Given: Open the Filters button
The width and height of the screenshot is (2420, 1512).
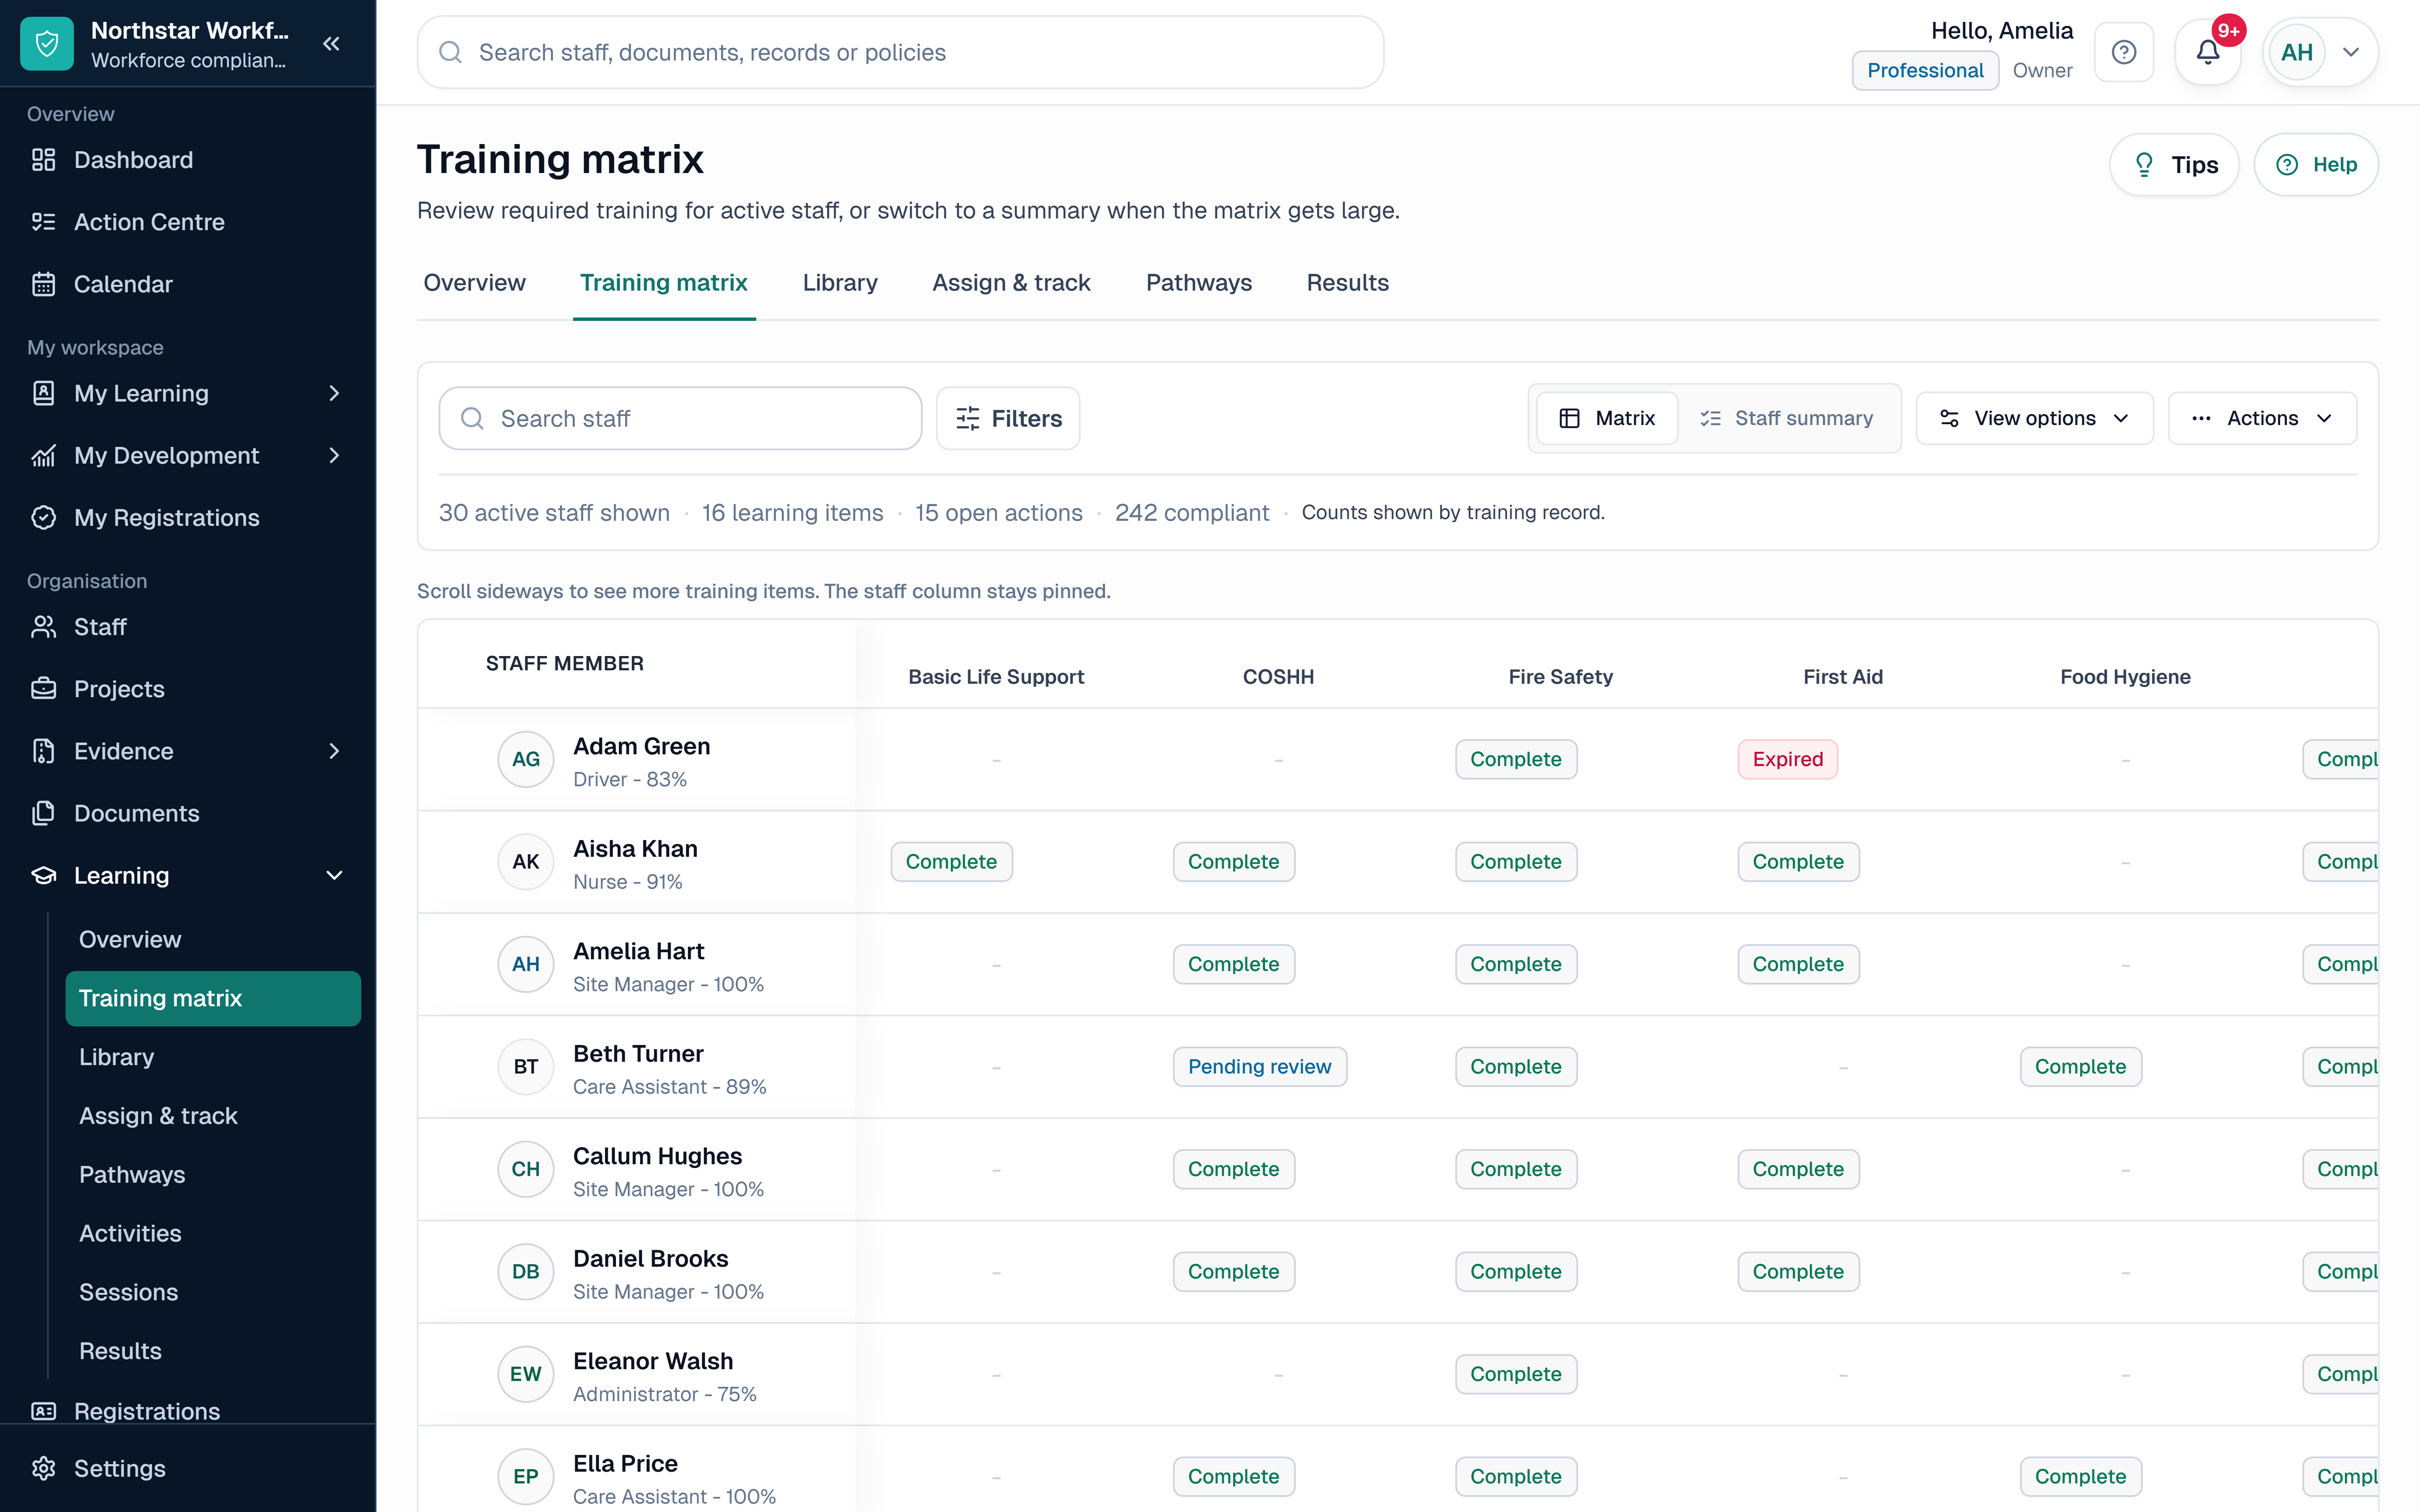Looking at the screenshot, I should [1008, 418].
